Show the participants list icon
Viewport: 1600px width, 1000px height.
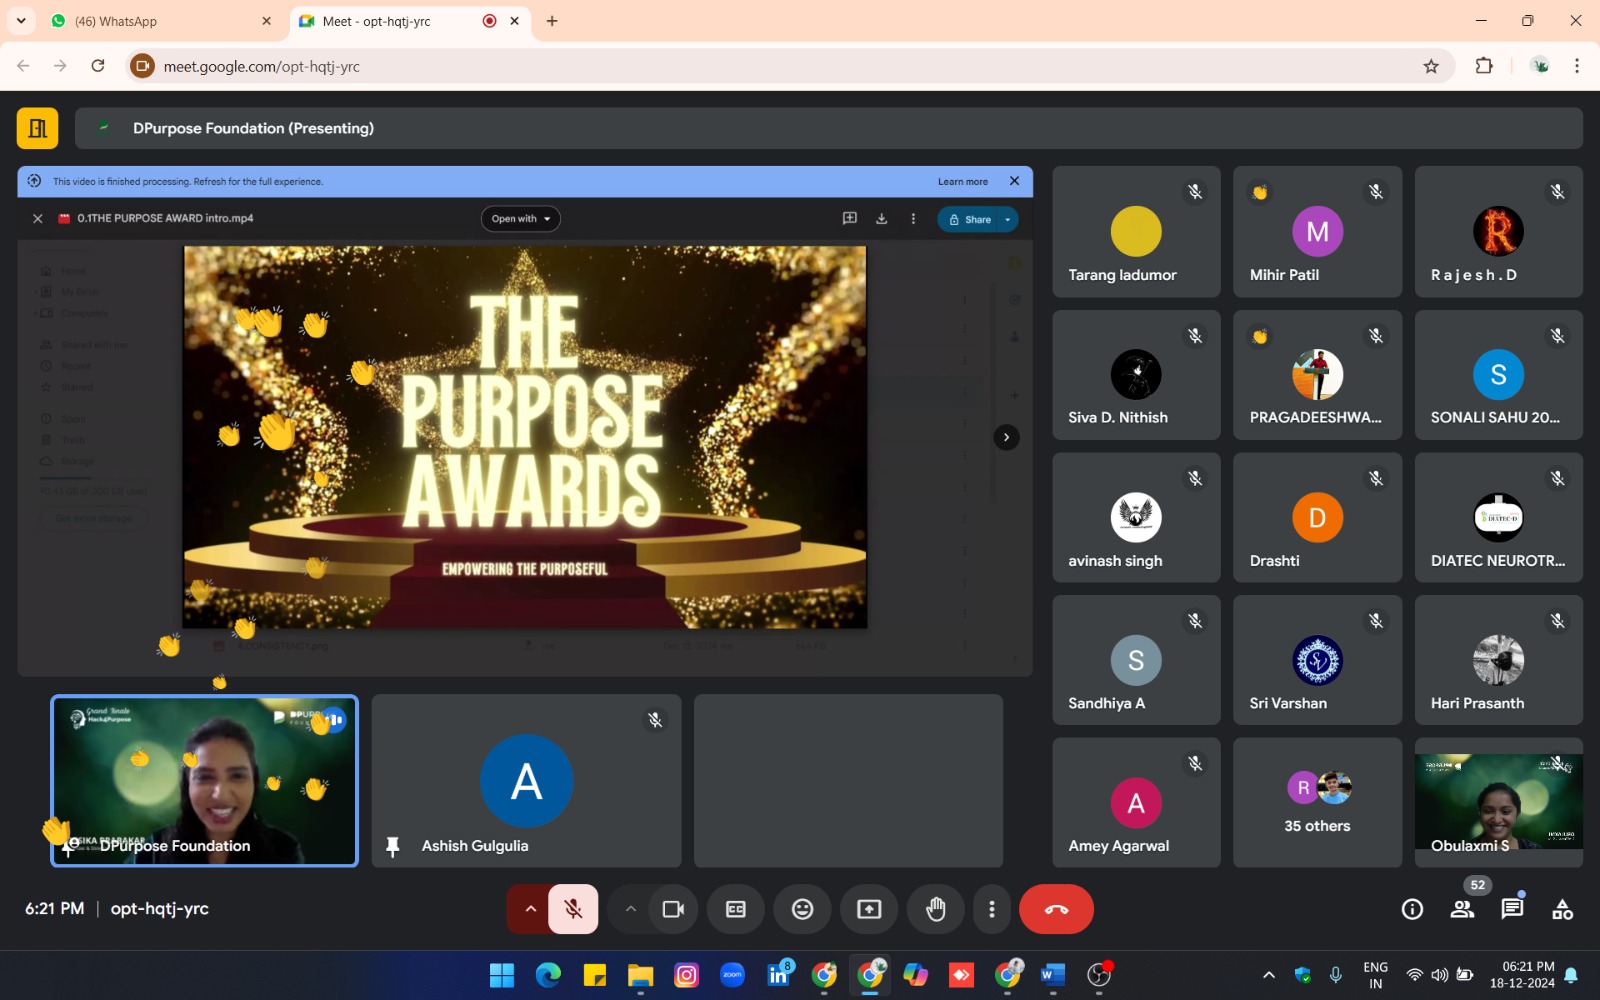1462,909
